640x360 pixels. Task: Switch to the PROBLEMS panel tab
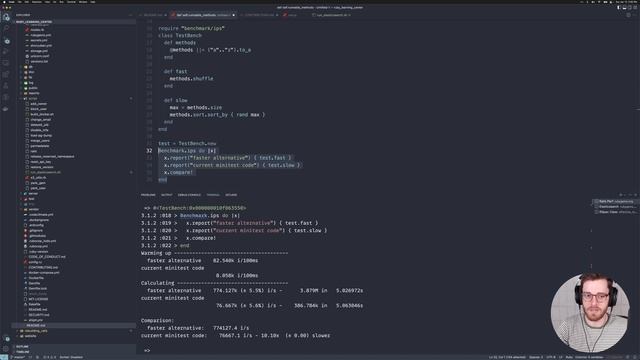148,195
